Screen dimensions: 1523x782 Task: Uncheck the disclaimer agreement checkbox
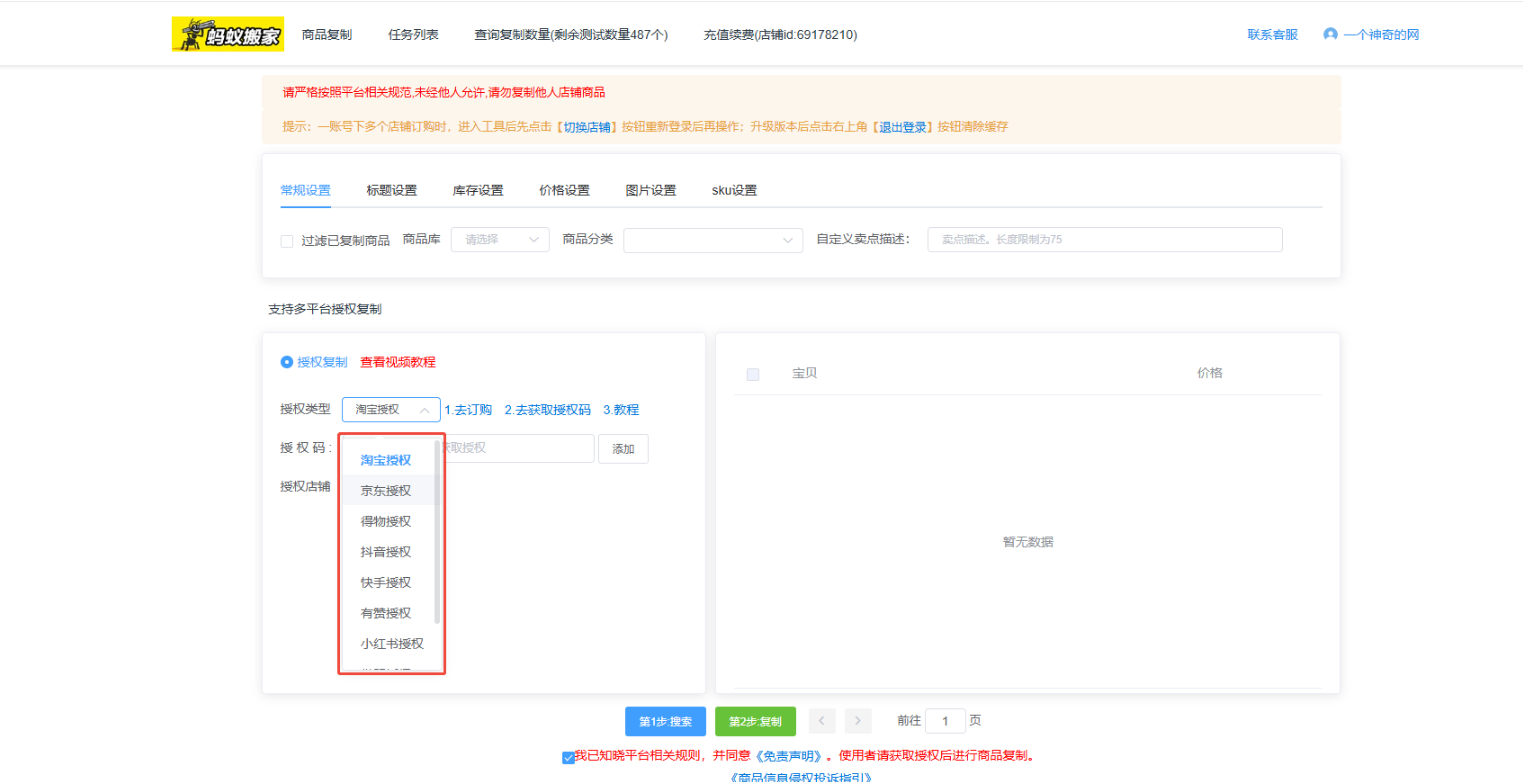568,757
